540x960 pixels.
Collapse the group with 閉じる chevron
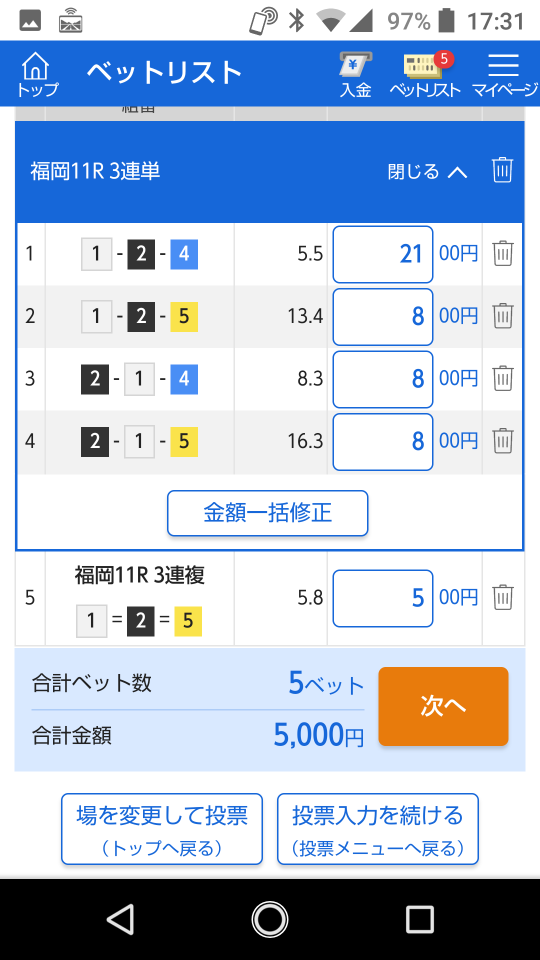(427, 171)
